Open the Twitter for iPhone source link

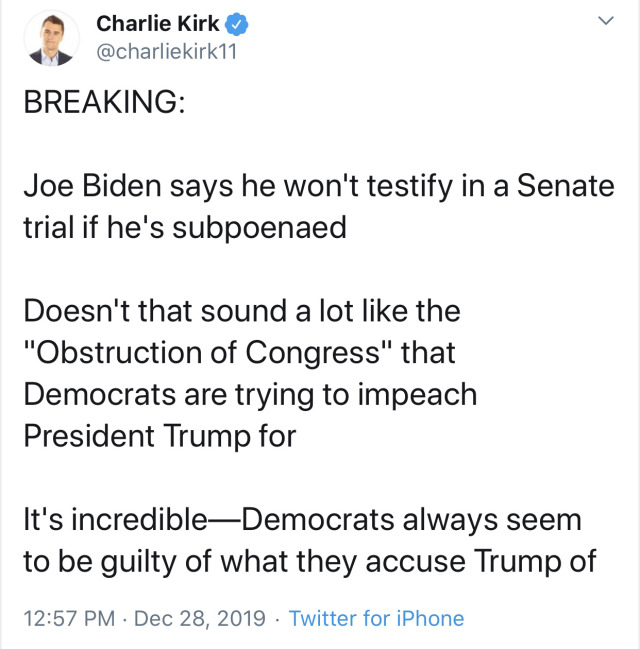[376, 618]
